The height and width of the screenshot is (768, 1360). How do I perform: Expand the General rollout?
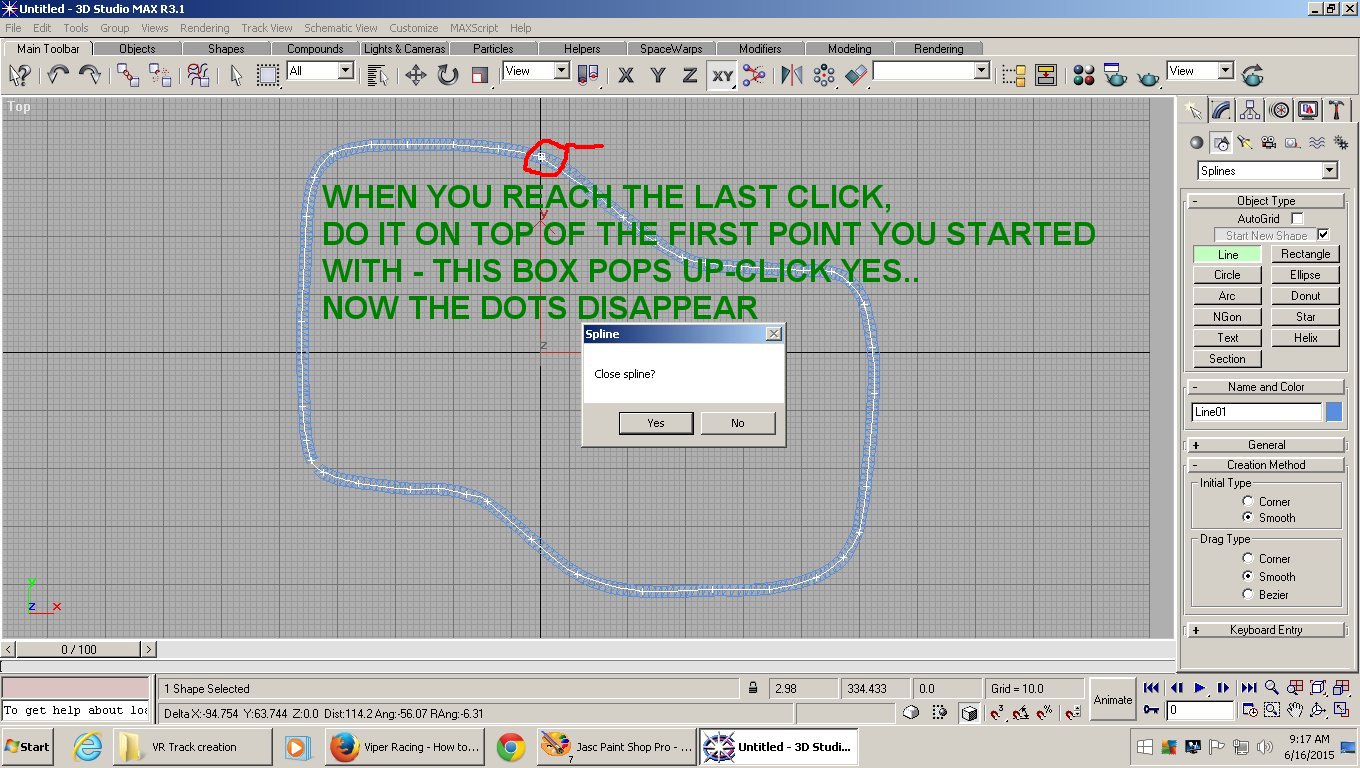(1266, 445)
